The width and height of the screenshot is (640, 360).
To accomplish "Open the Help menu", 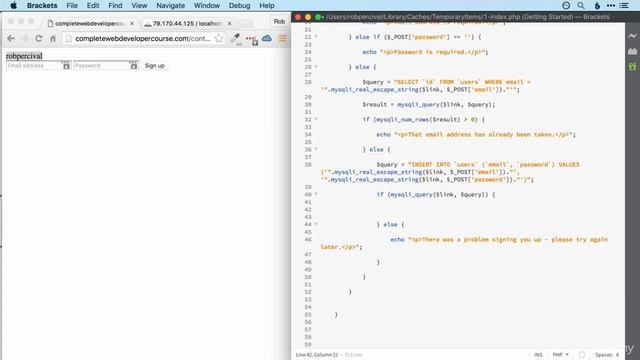I will pyautogui.click(x=267, y=5).
